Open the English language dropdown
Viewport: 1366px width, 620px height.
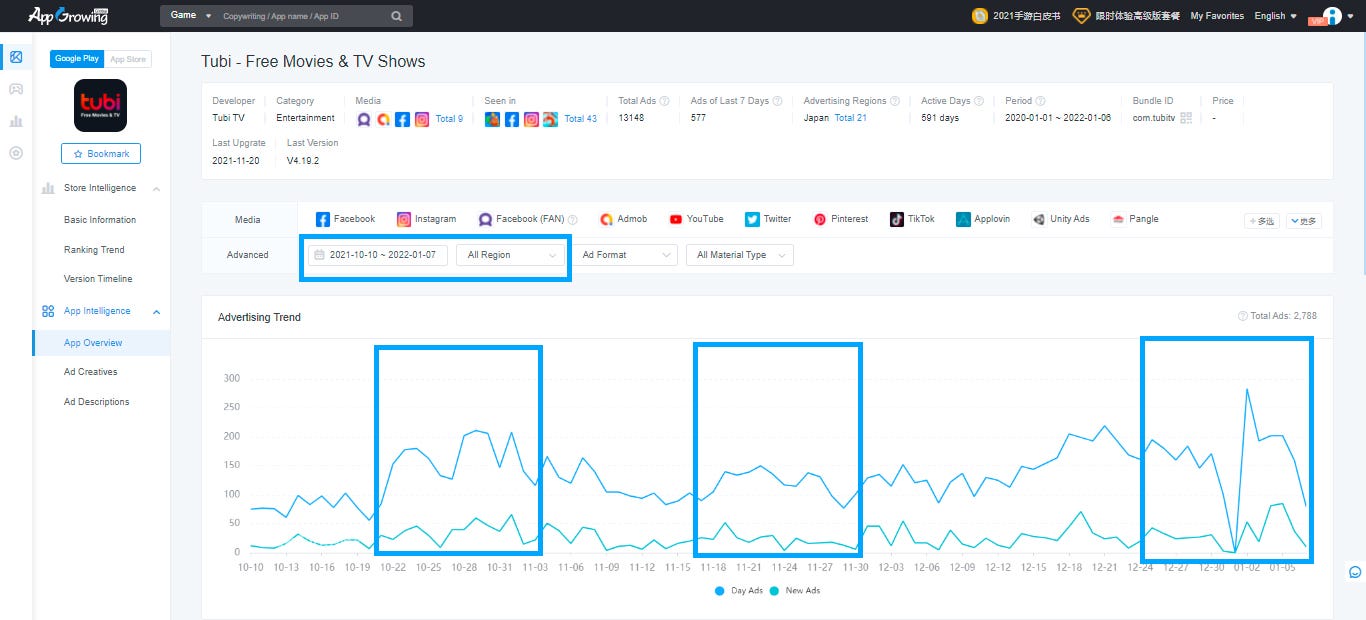pyautogui.click(x=1275, y=16)
